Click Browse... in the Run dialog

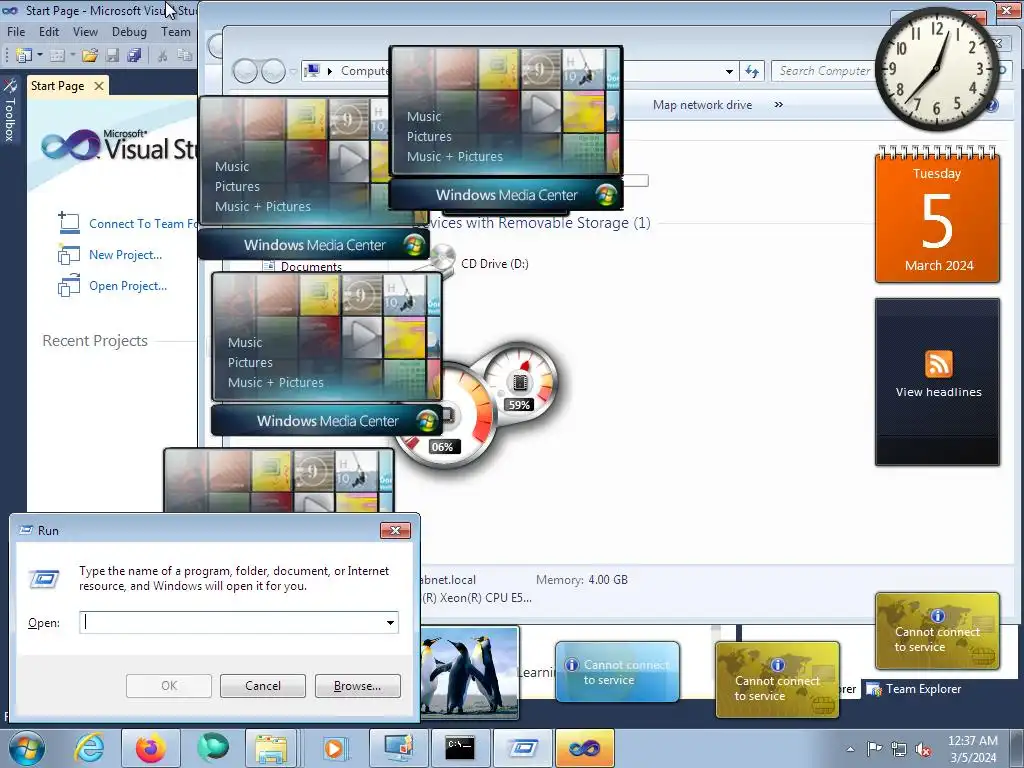[357, 686]
